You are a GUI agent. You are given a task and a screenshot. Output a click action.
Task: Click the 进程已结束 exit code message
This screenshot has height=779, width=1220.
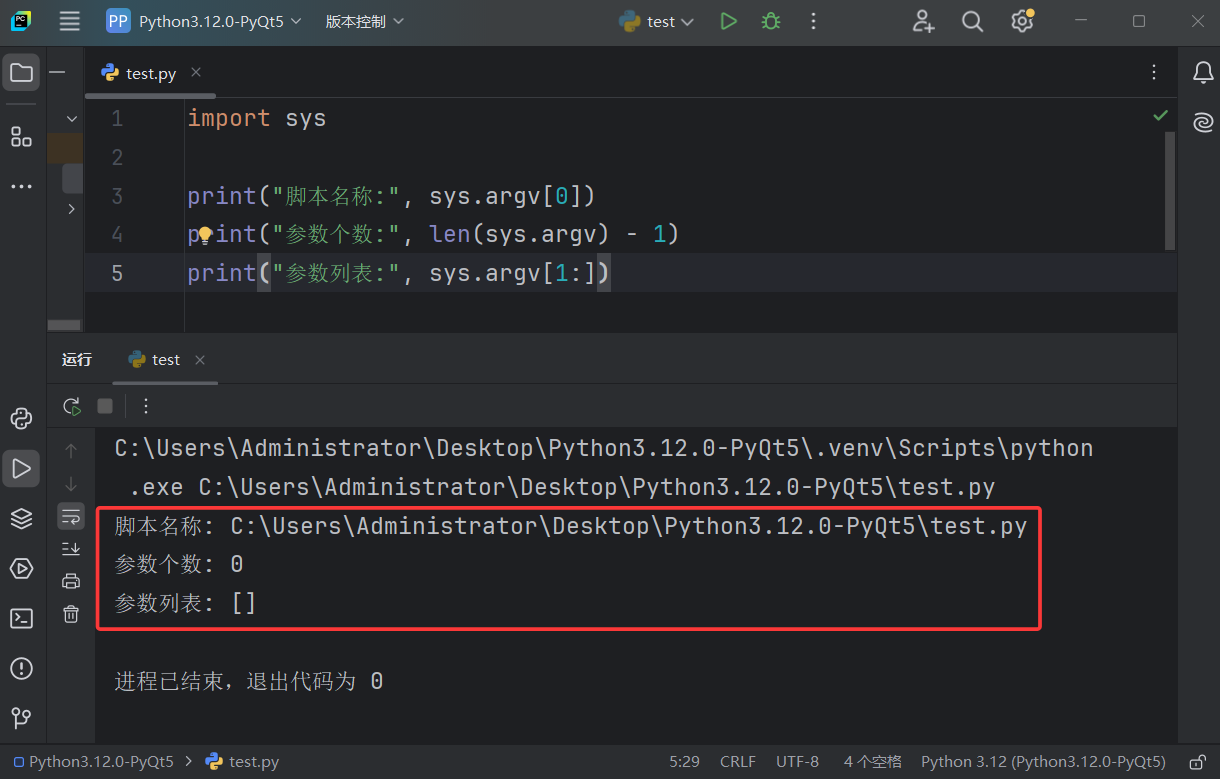[x=249, y=681]
